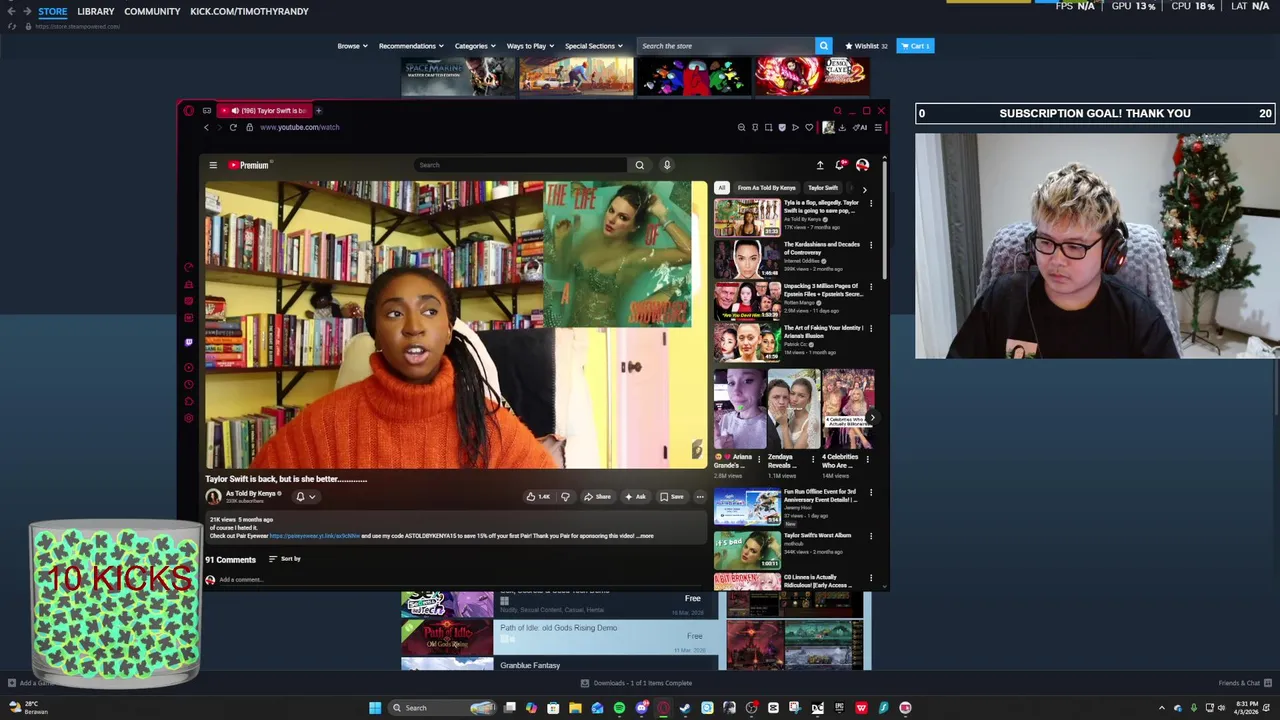Open the YouTube upload icon
Screen dimensions: 1280x720
click(820, 165)
